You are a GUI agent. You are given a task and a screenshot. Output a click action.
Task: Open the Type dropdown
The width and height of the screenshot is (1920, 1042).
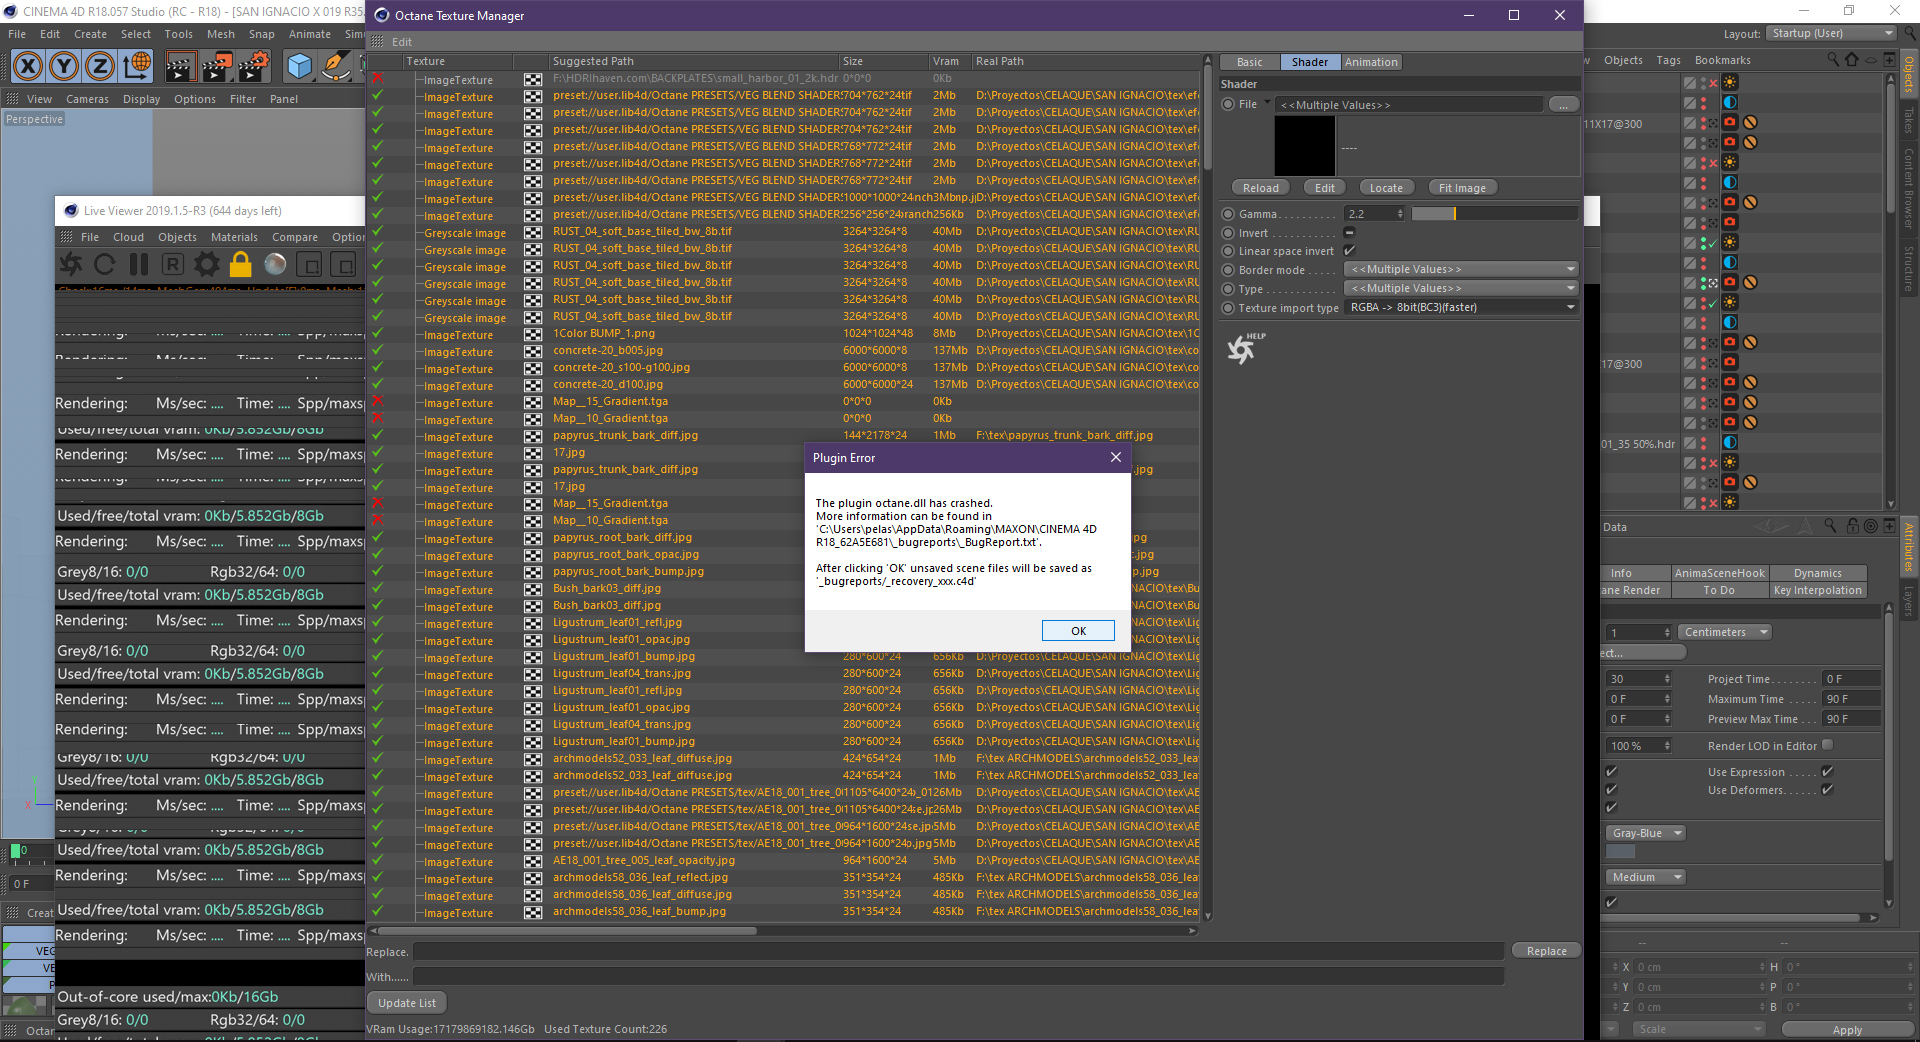click(1462, 289)
